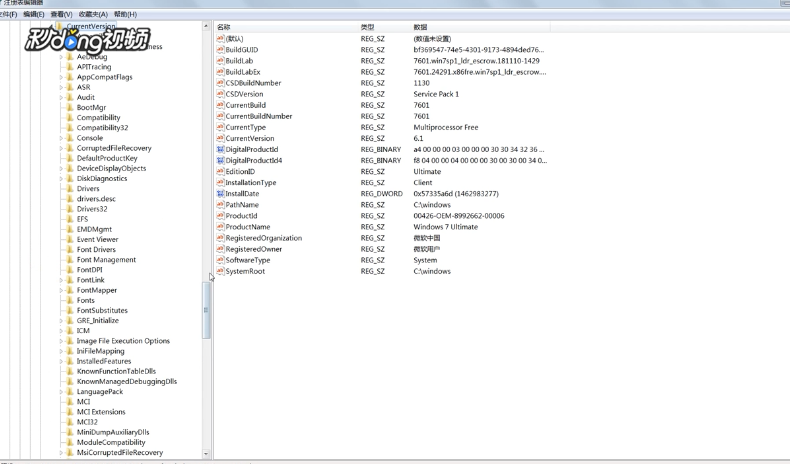Click the tree pane scroll down arrow

[x=206, y=453]
